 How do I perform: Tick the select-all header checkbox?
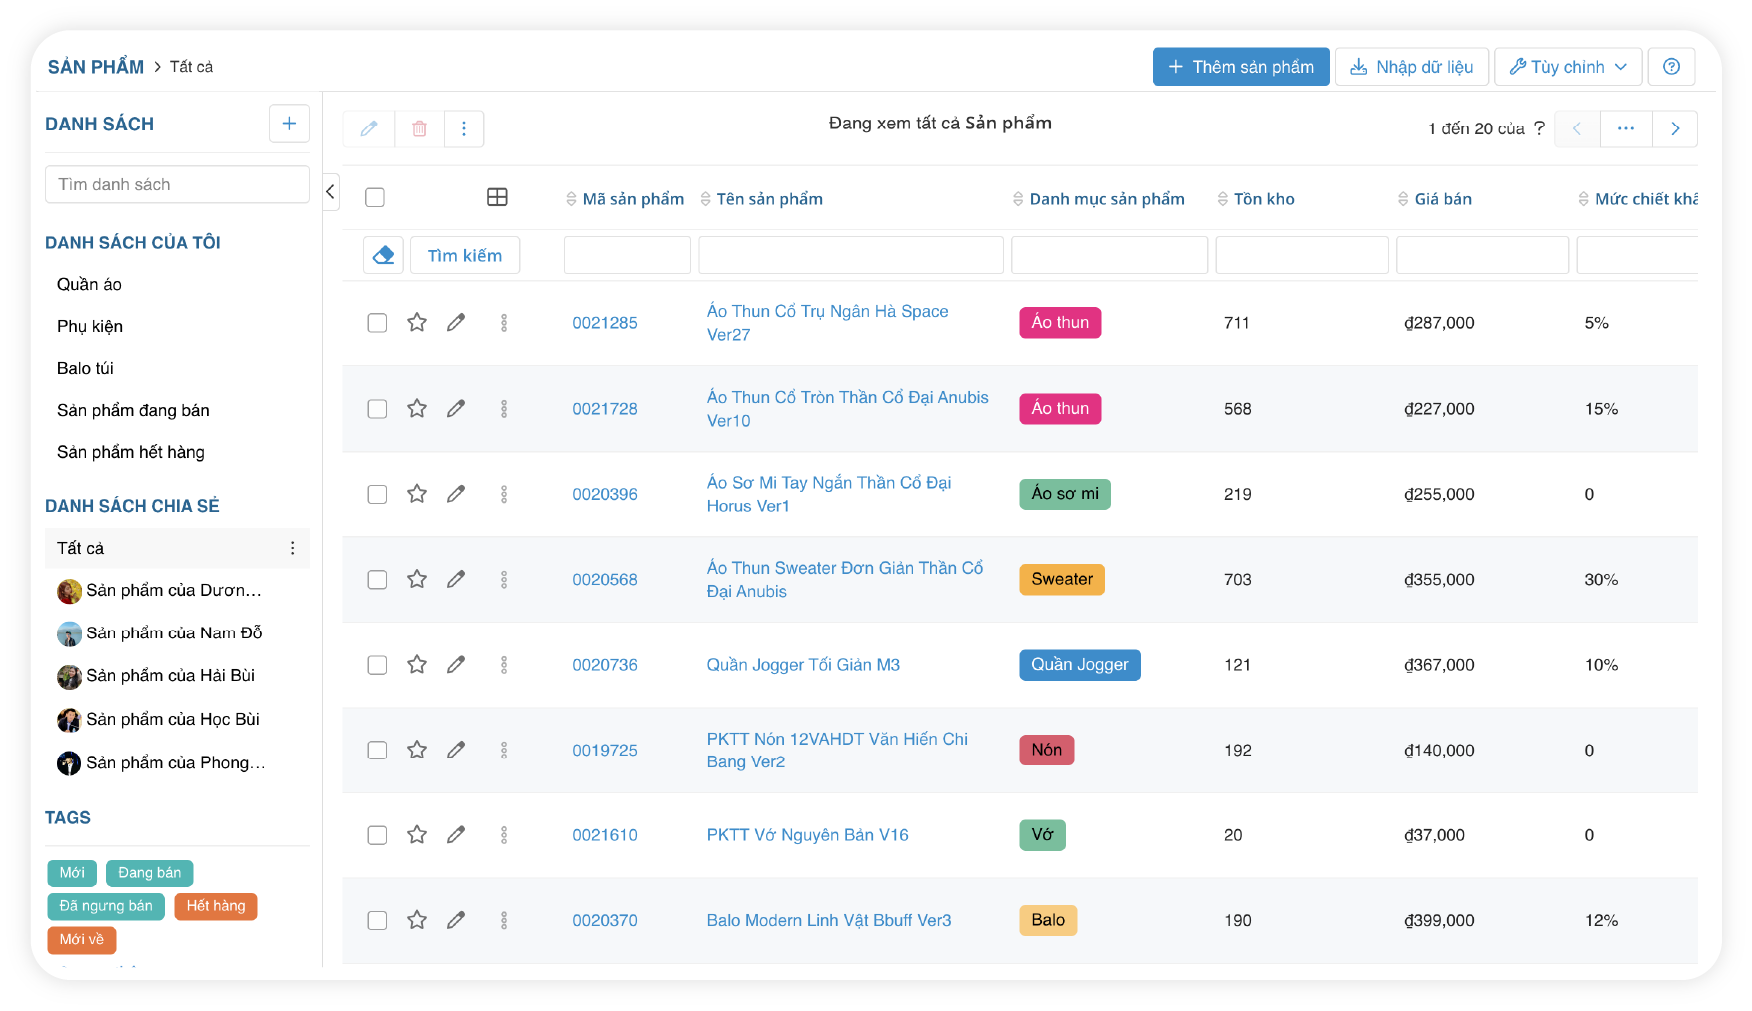point(375,198)
